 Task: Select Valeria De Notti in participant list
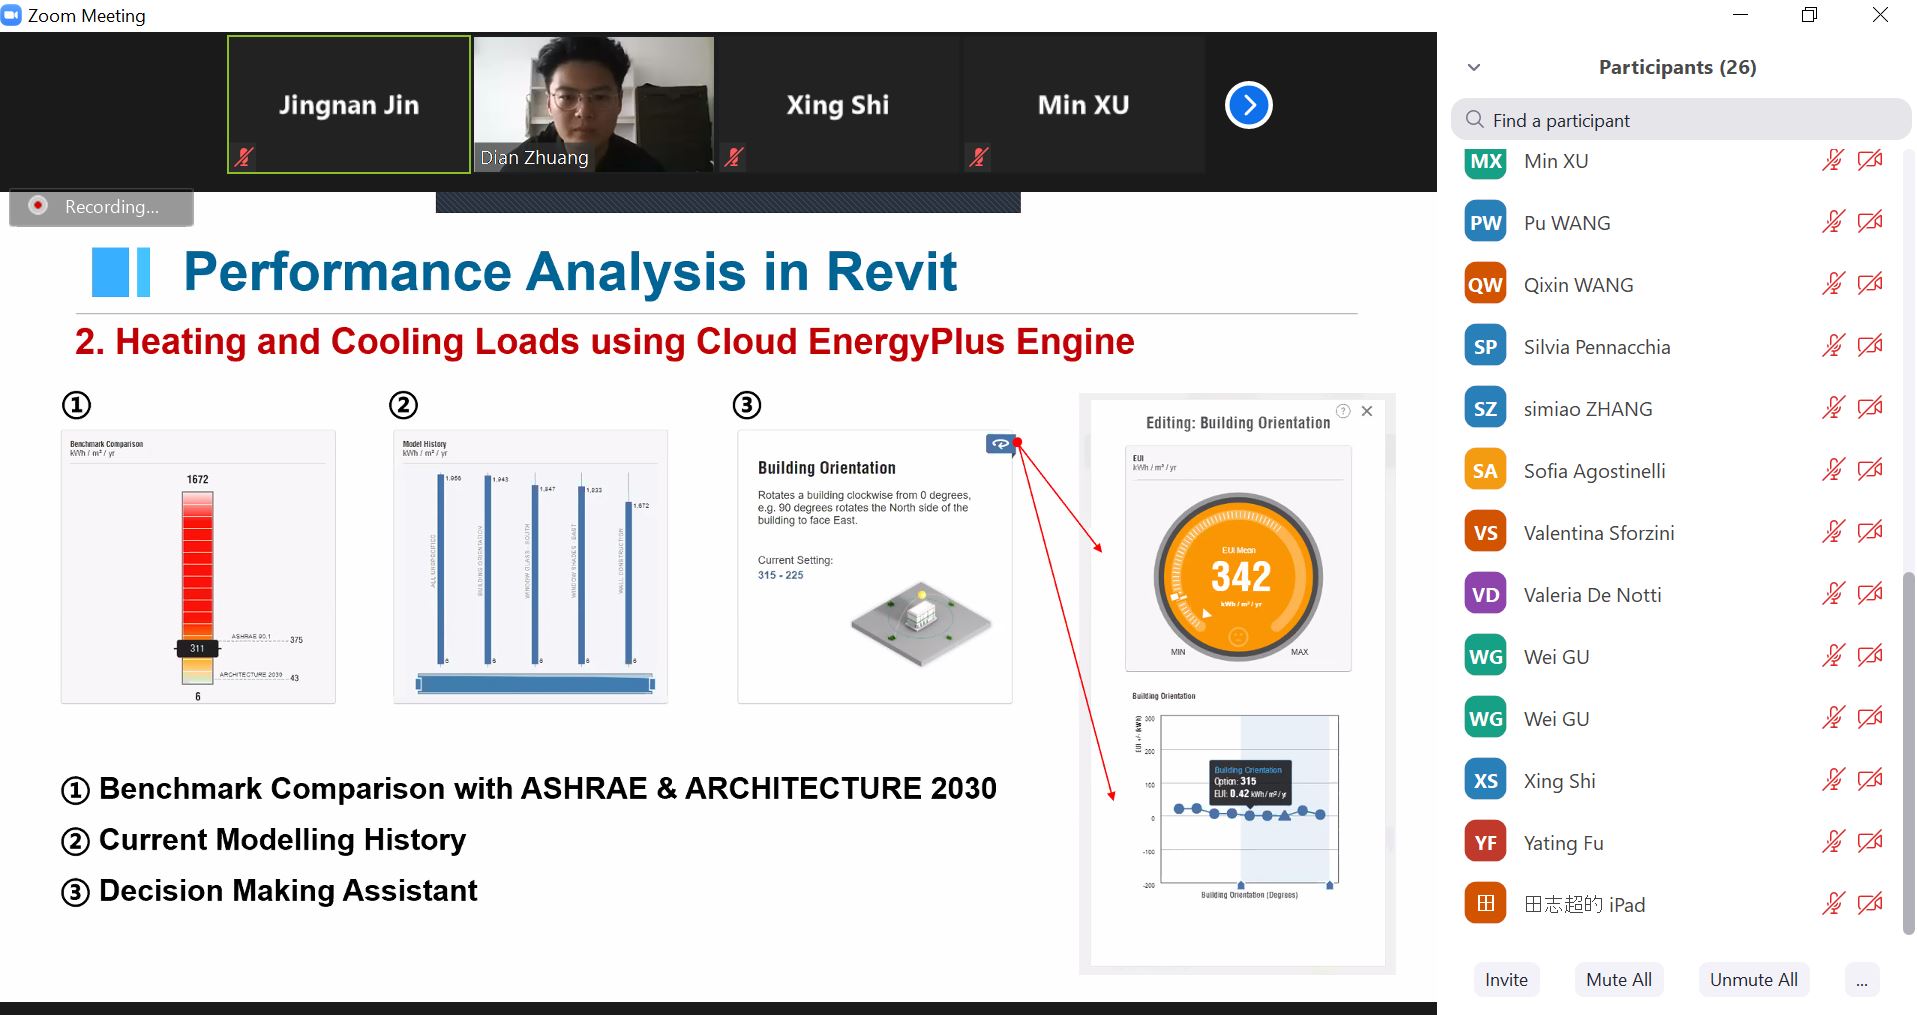1592,595
